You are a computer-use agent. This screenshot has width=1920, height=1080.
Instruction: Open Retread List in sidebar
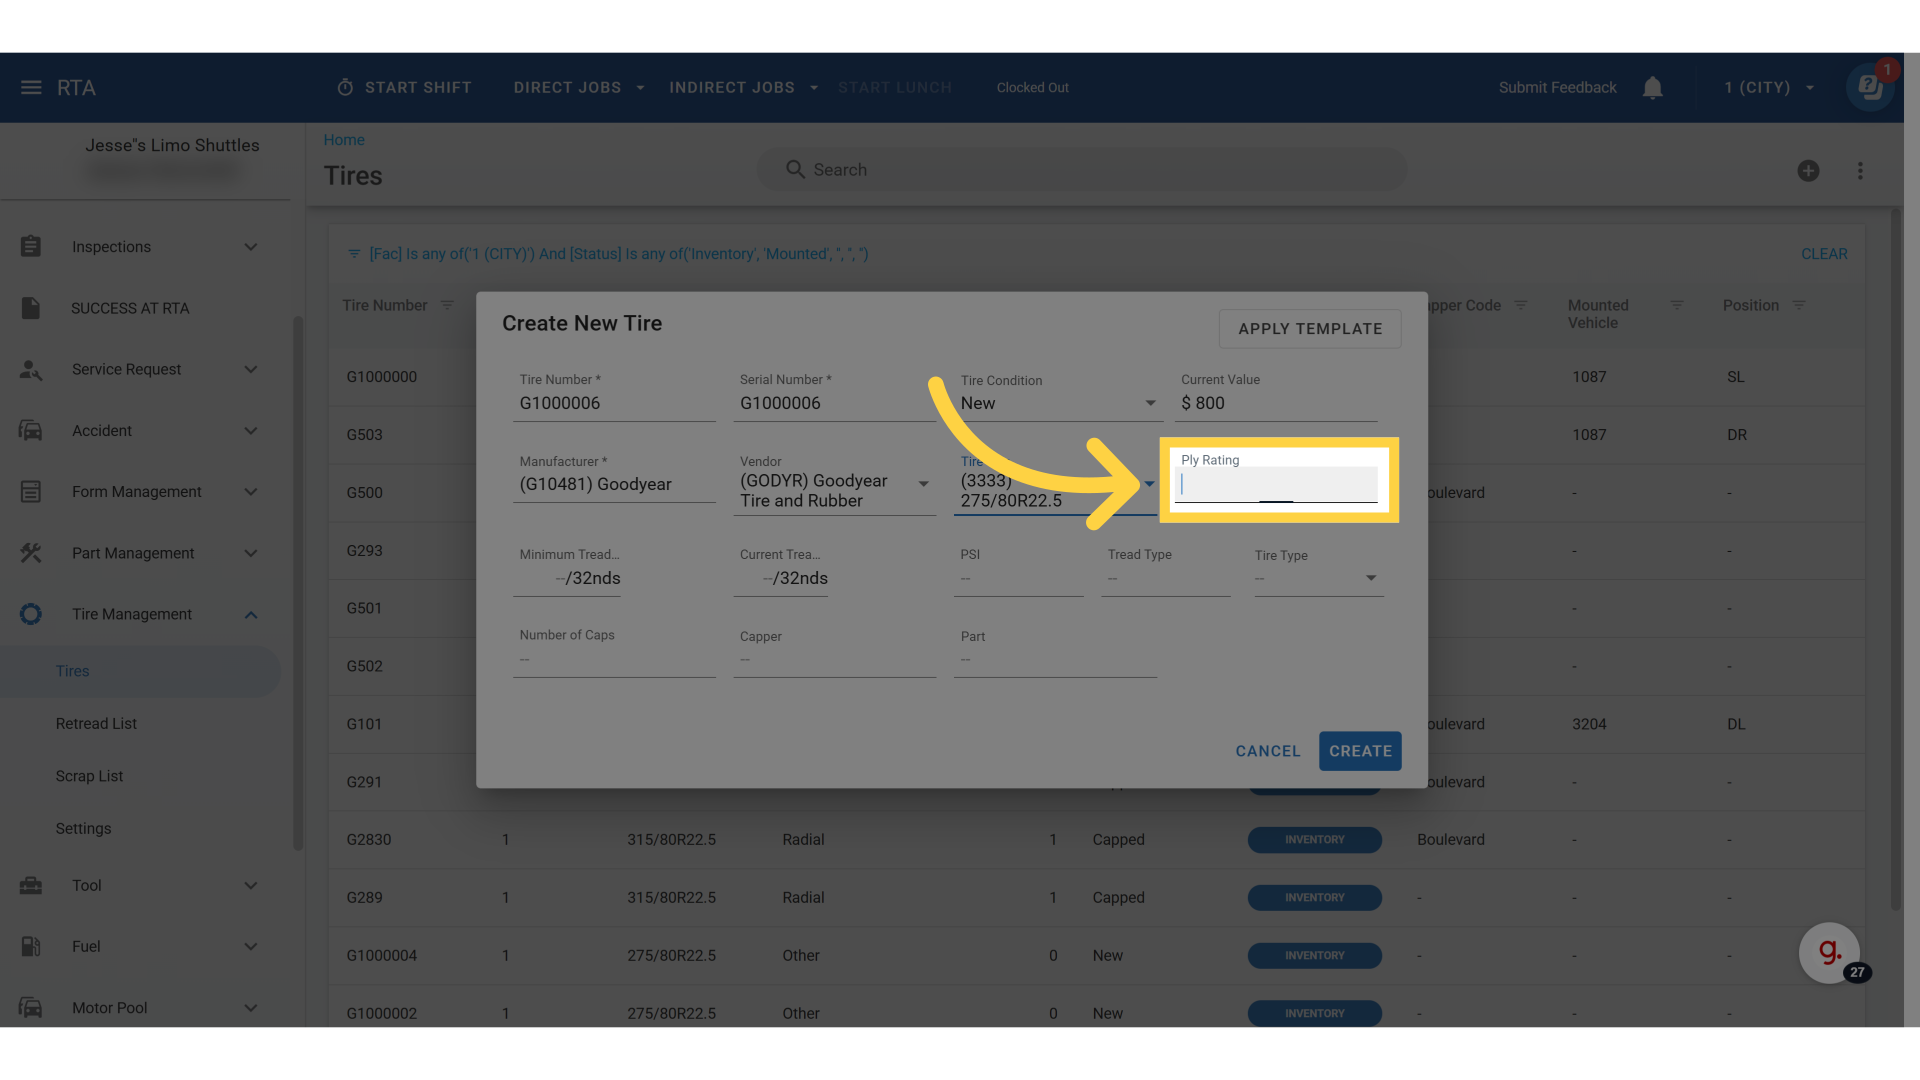tap(96, 724)
